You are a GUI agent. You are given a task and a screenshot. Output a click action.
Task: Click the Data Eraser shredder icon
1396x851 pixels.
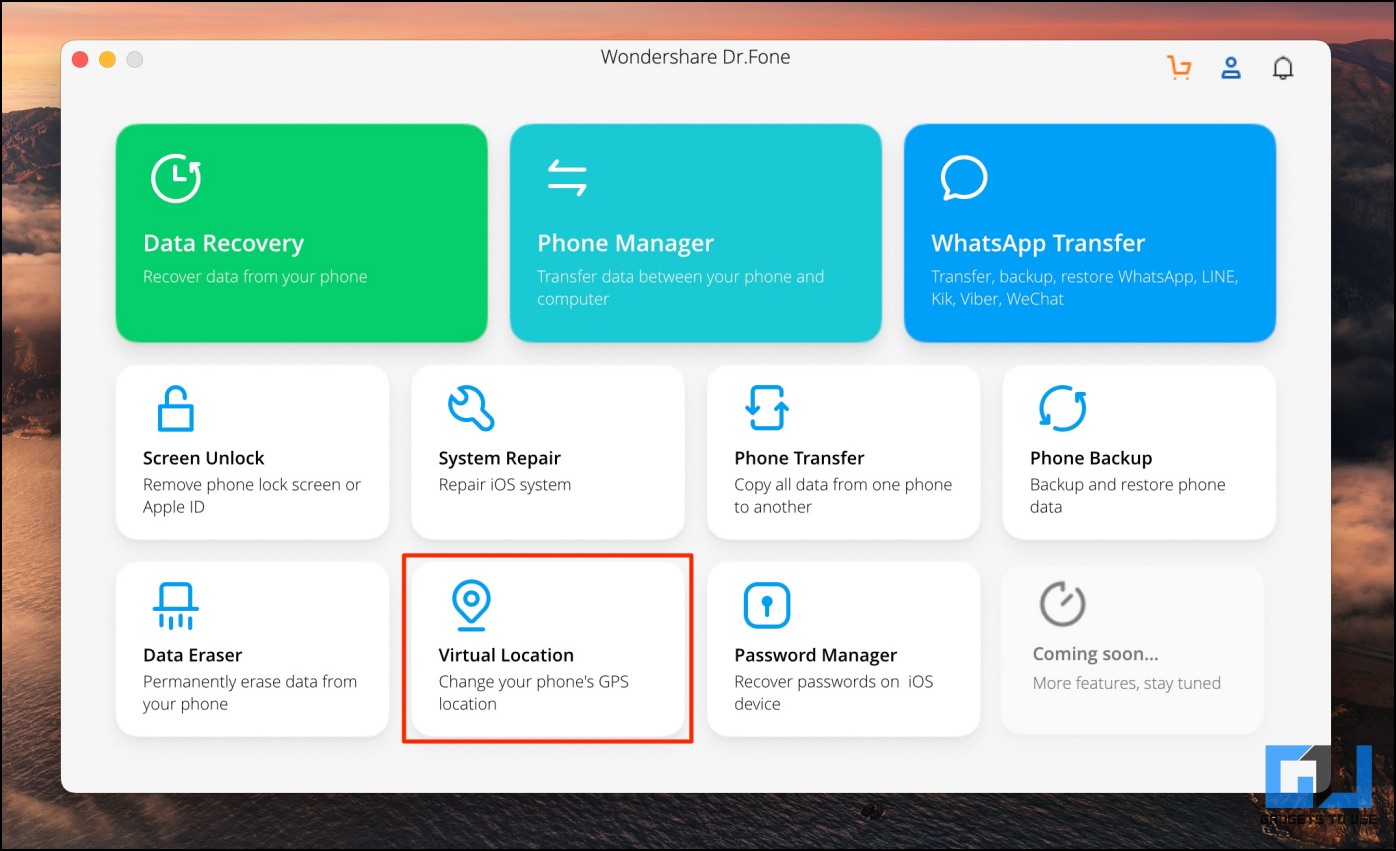[x=175, y=606]
